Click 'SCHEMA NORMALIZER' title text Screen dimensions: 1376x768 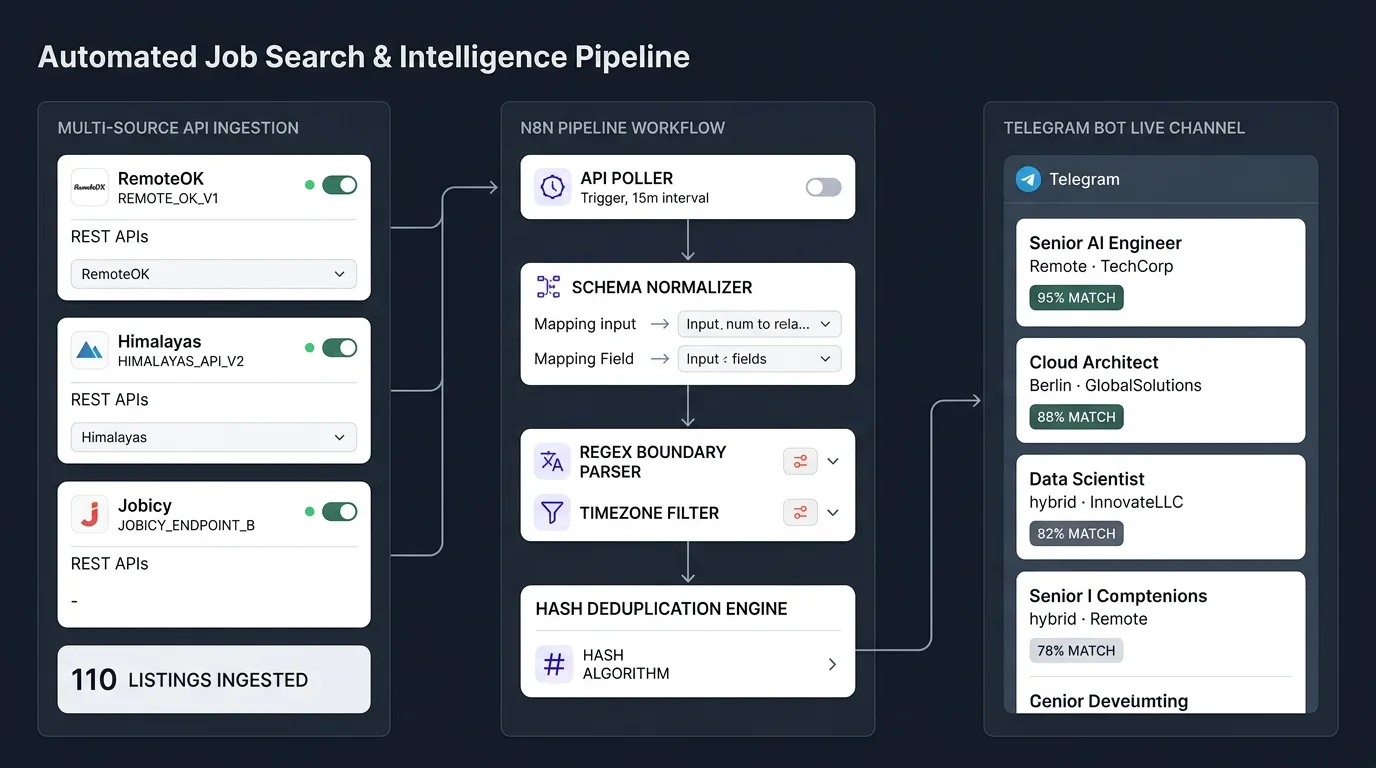tap(662, 287)
